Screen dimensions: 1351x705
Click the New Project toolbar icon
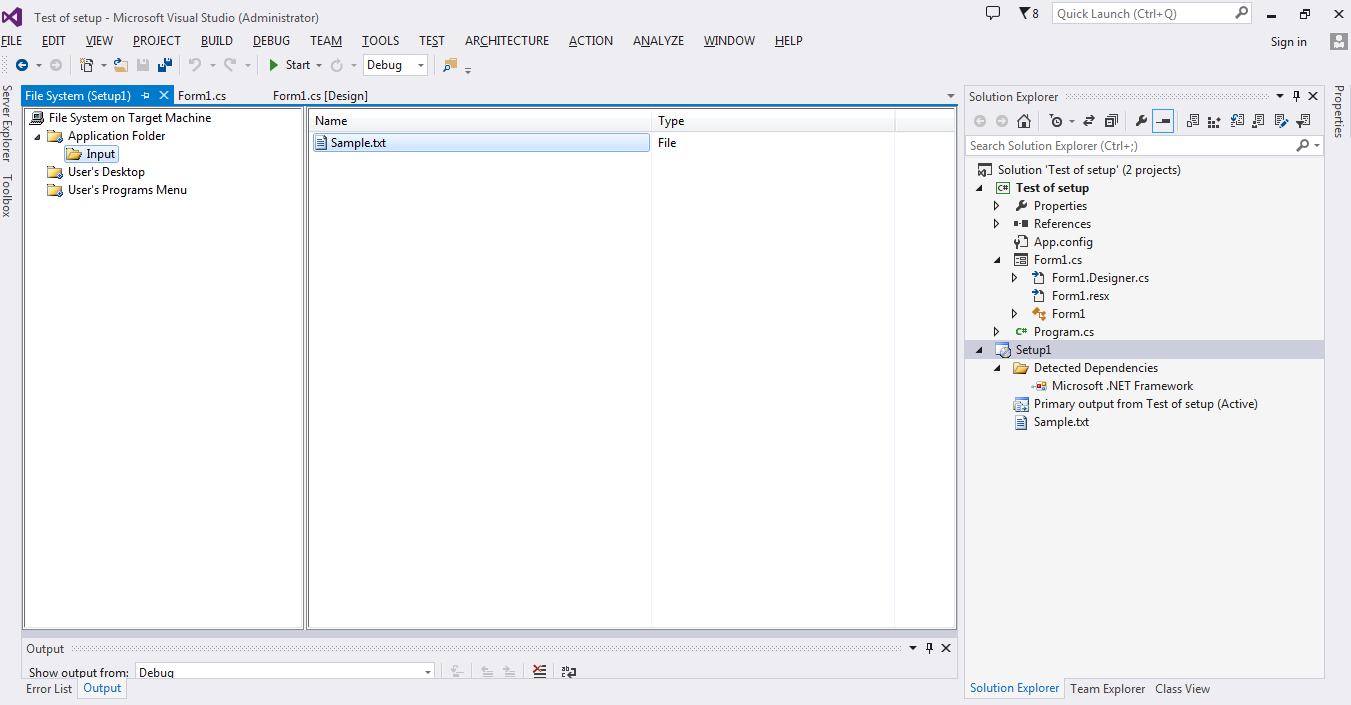pos(87,65)
